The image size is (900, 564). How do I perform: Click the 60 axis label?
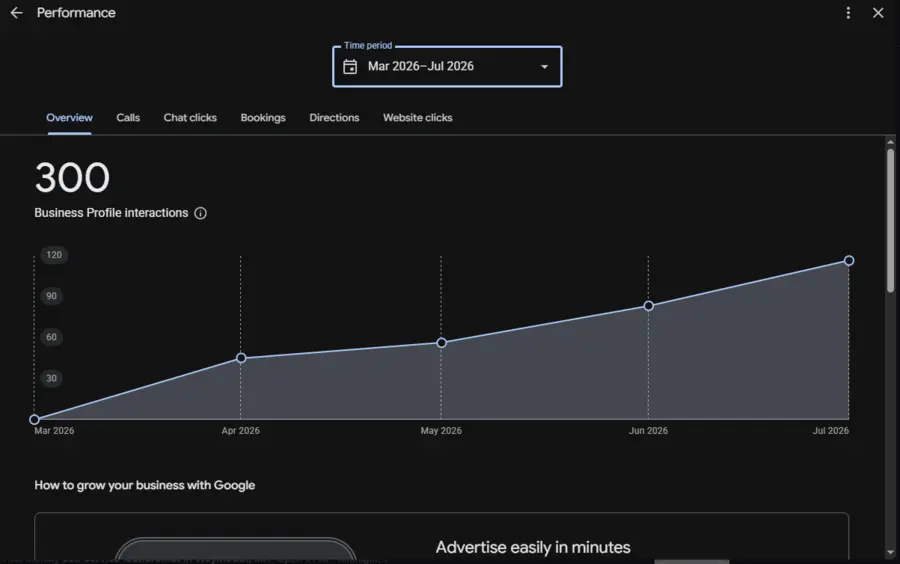click(52, 337)
